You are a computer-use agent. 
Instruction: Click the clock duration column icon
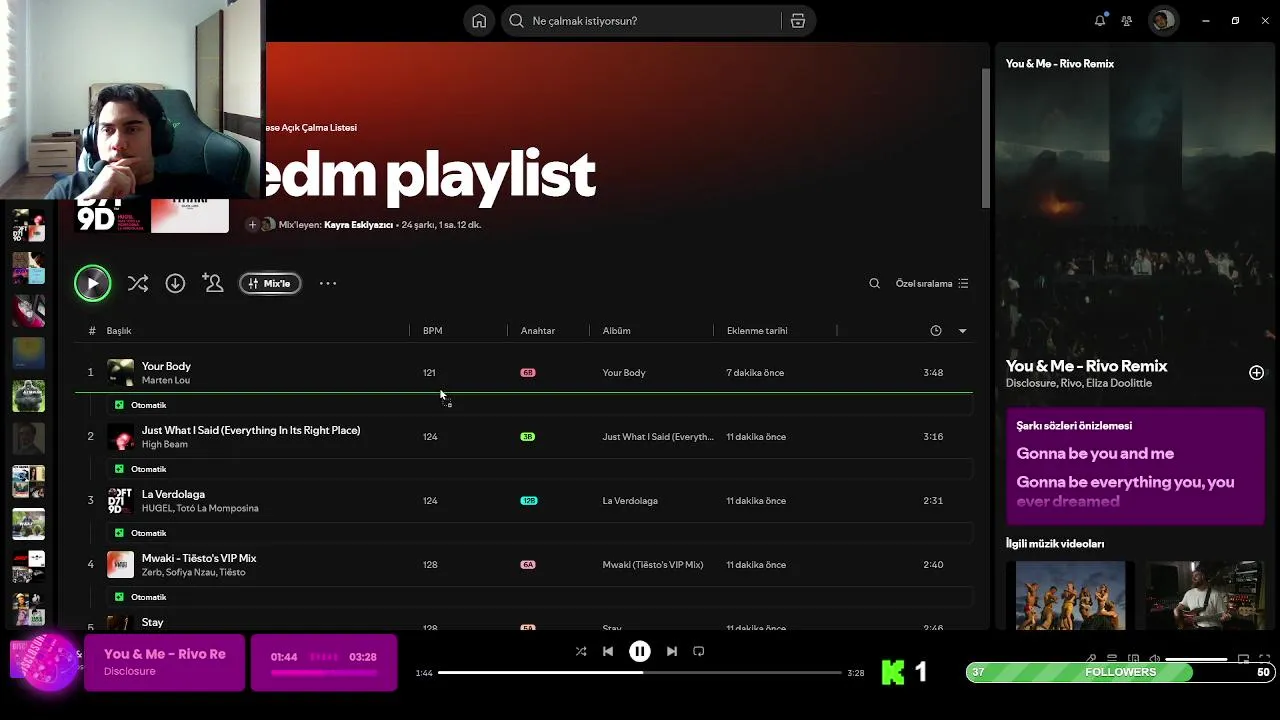936,331
